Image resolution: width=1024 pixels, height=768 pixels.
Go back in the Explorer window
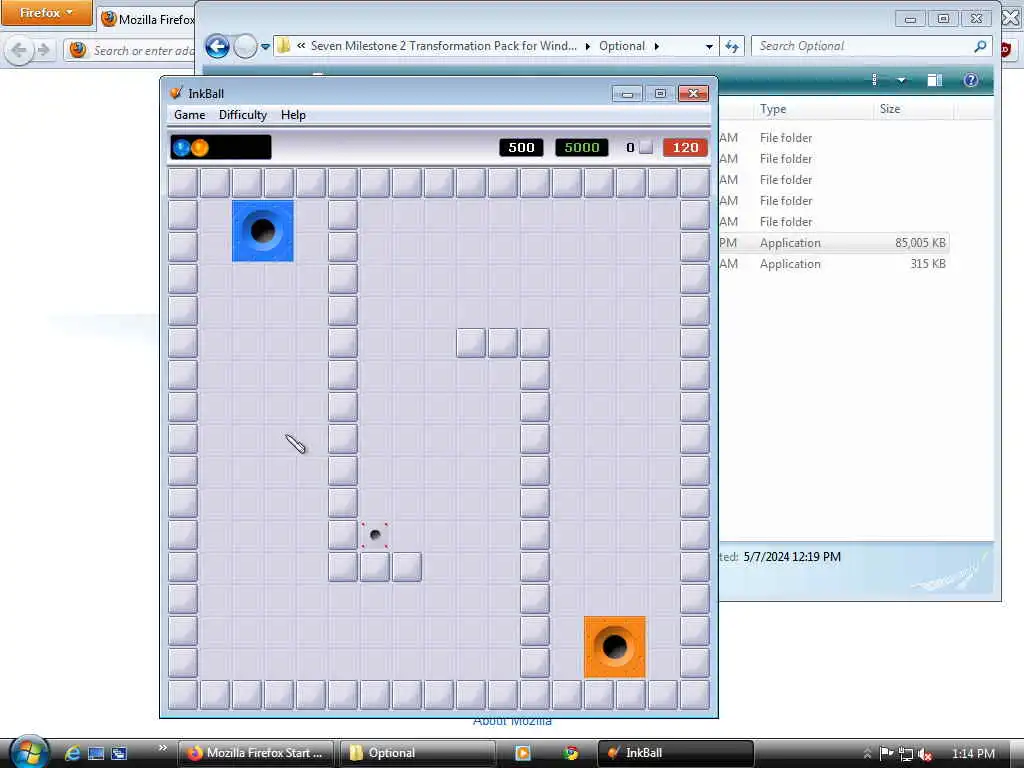(x=217, y=46)
